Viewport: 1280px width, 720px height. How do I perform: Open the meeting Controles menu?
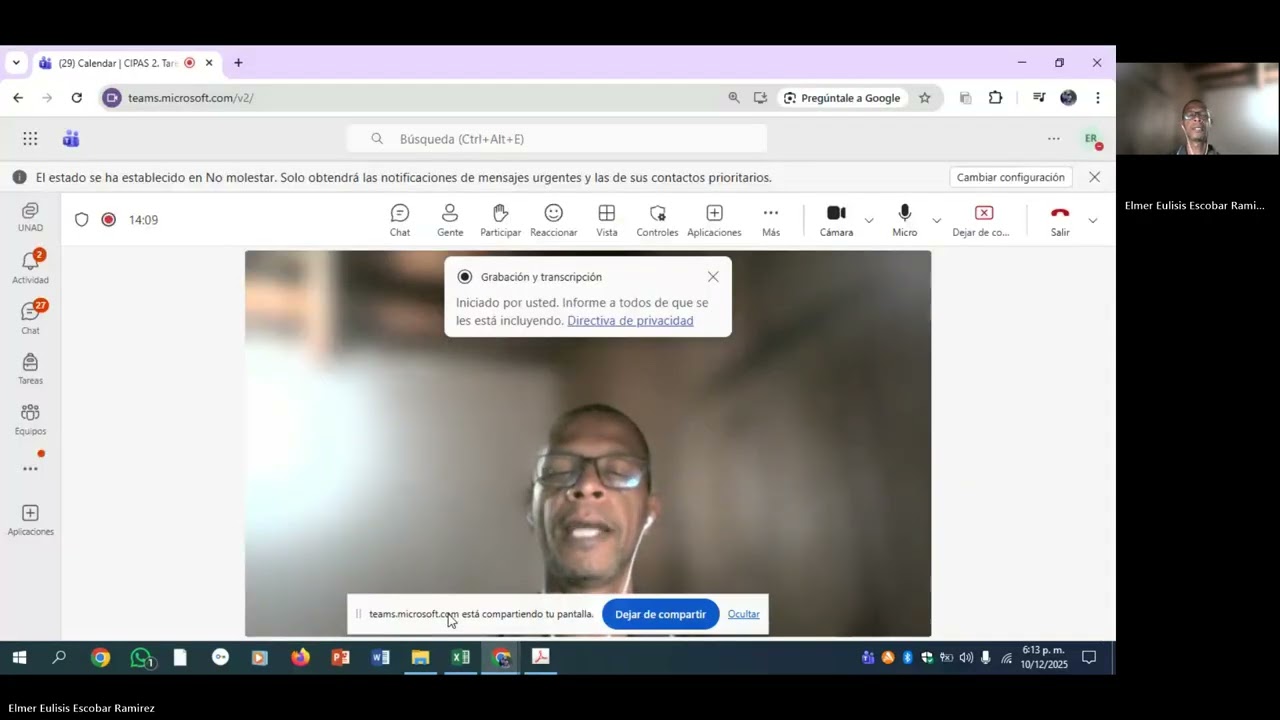coord(657,220)
